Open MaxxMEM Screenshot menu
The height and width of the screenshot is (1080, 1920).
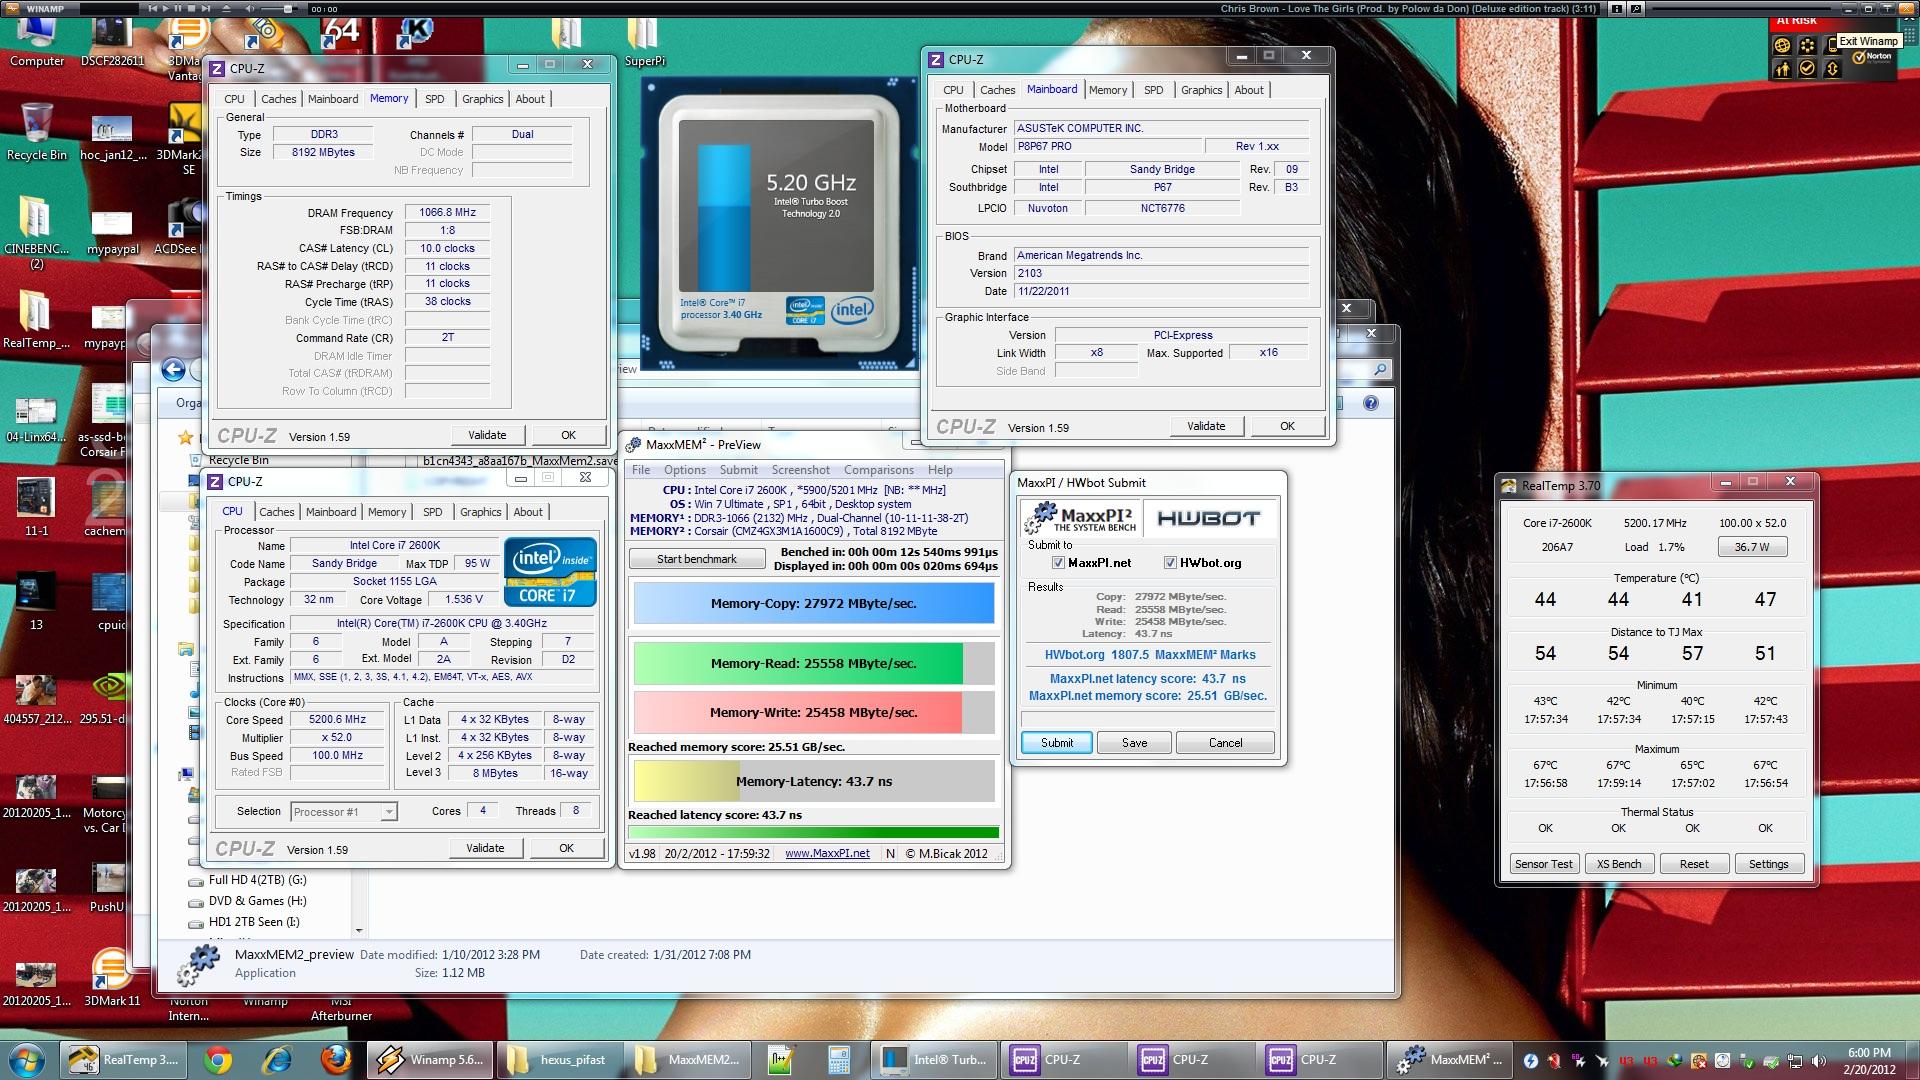point(801,470)
